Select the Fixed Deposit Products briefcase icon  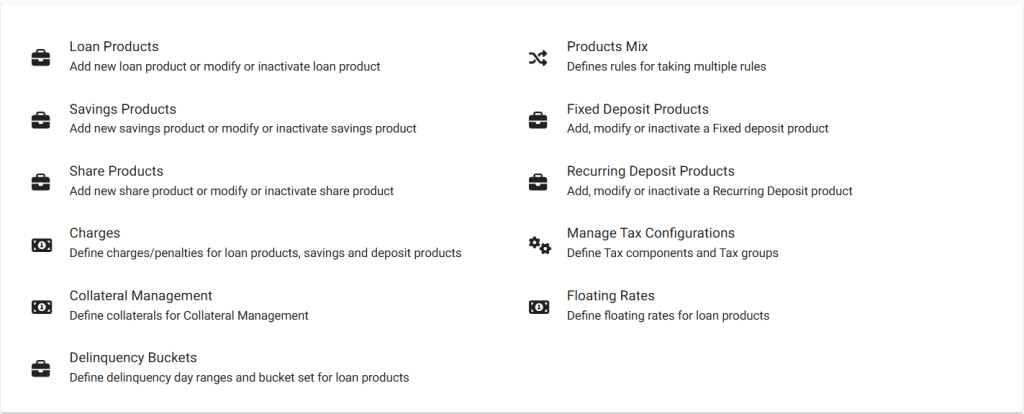click(538, 120)
